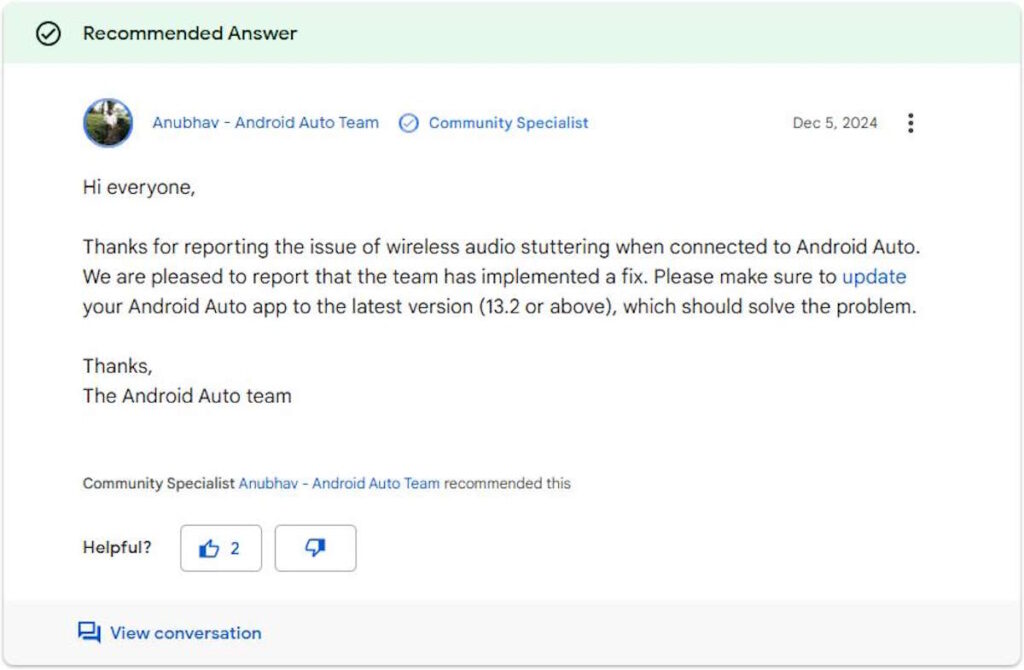Open Anubhav - Android Auto Team profile link

point(265,123)
